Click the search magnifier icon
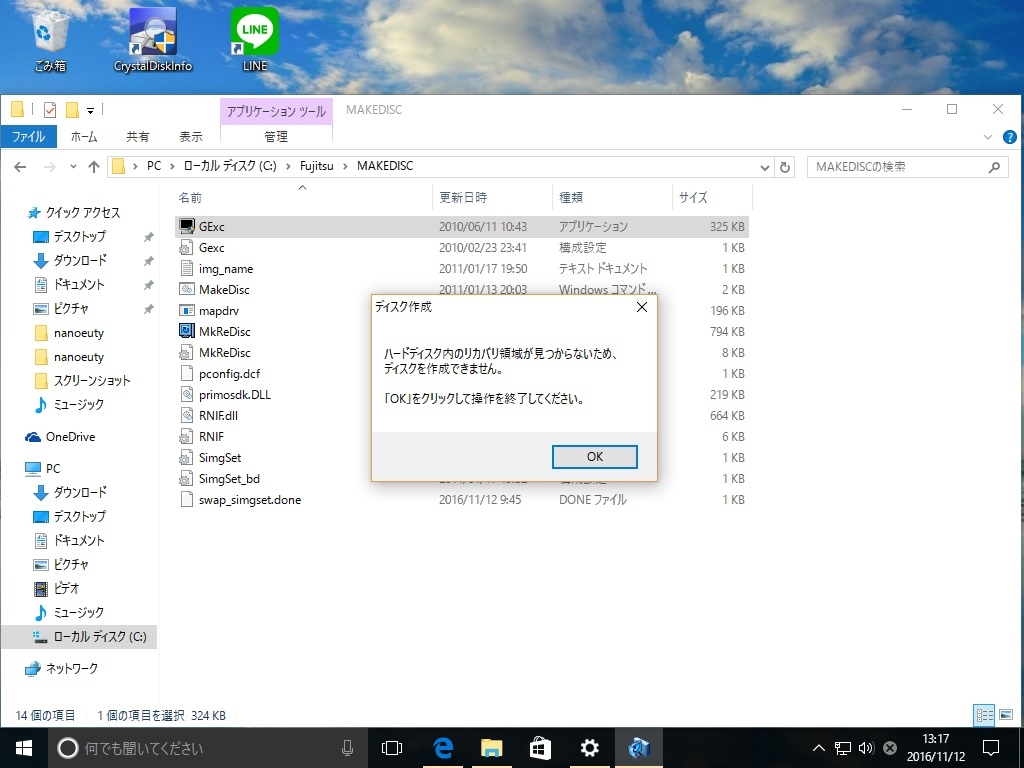This screenshot has height=768, width=1024. (x=994, y=167)
